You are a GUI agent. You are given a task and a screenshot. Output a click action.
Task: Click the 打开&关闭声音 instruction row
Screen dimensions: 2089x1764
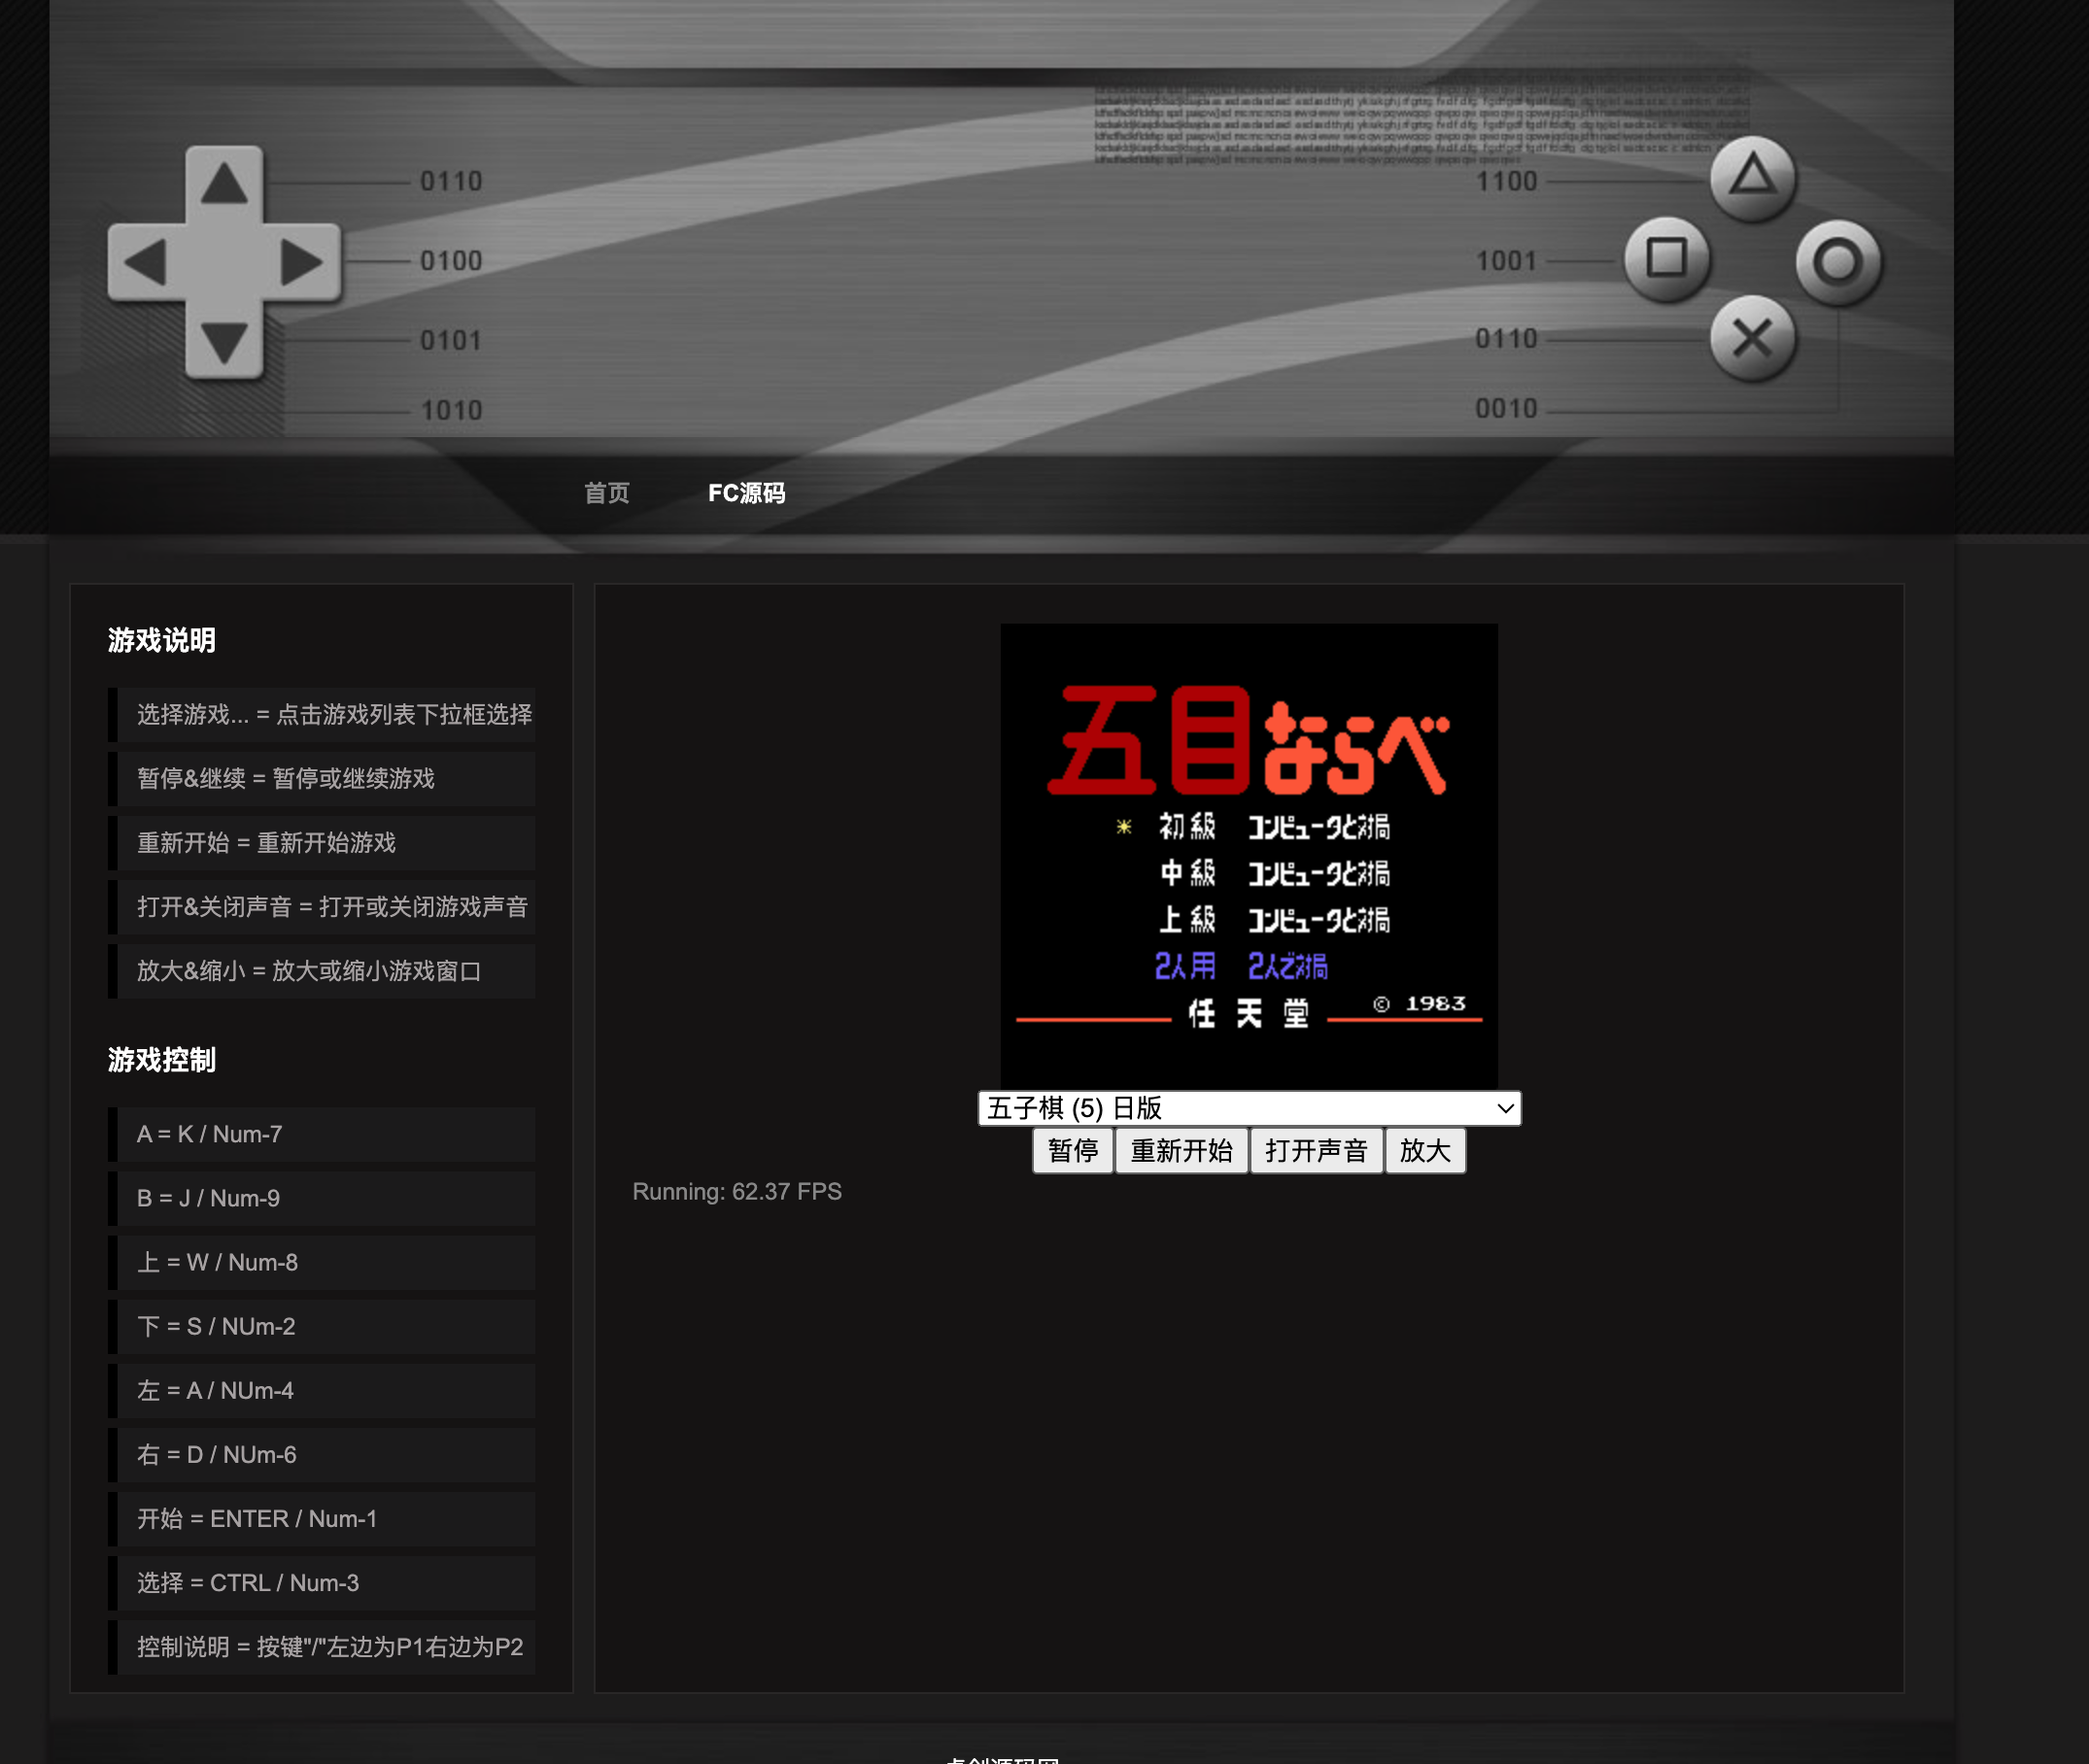coord(322,907)
